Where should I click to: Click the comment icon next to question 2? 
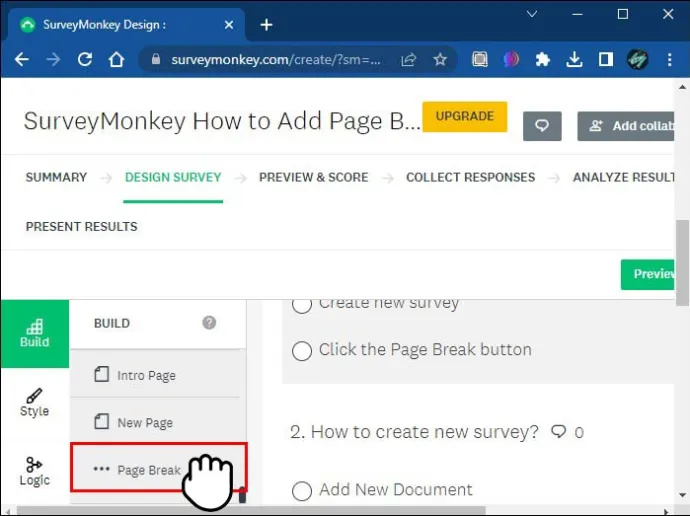click(558, 432)
